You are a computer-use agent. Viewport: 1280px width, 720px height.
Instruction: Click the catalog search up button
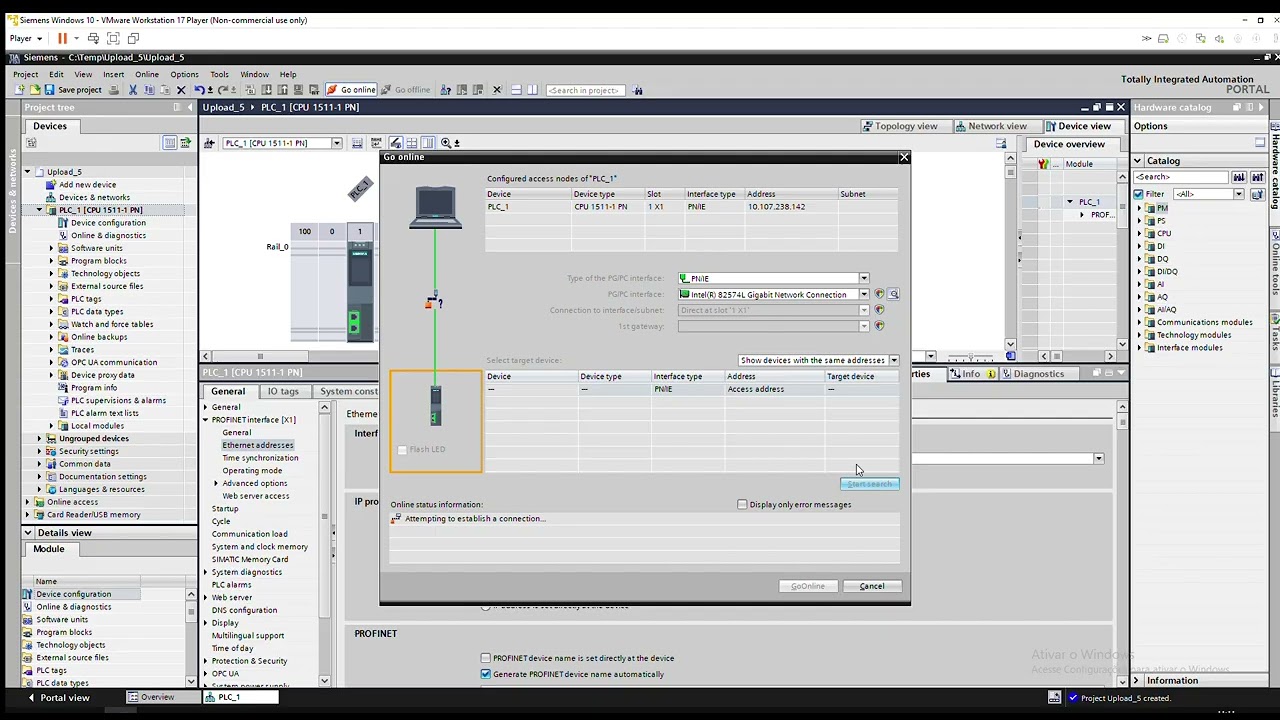[1257, 177]
